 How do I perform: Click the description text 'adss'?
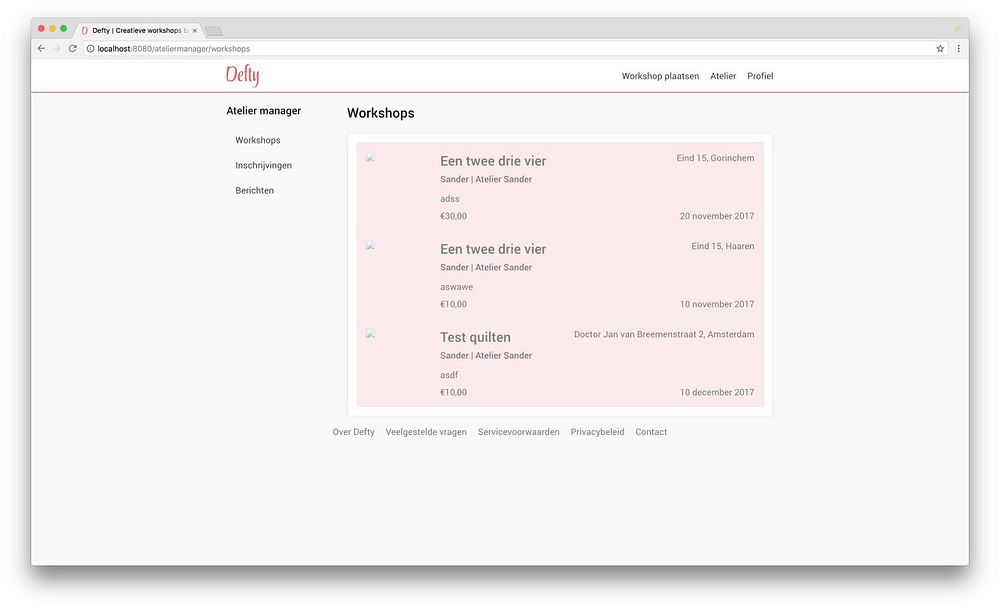pos(450,199)
